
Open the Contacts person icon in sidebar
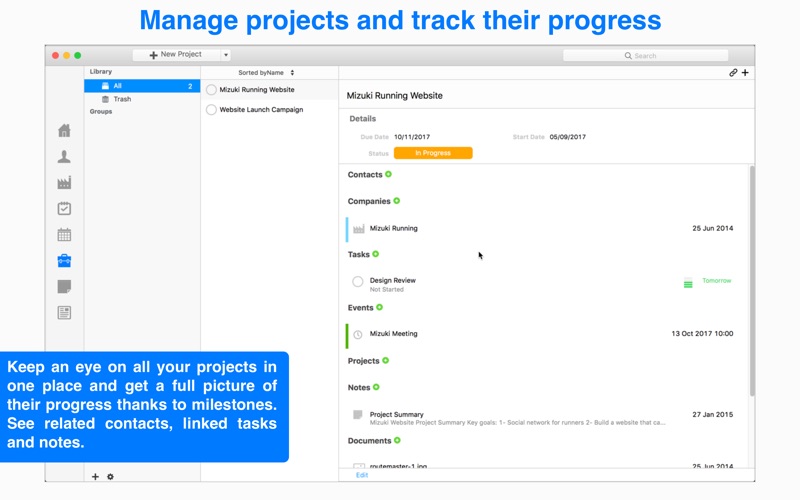[64, 157]
